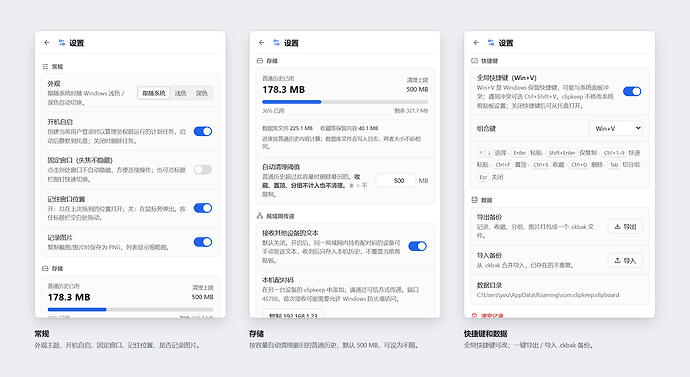Click the Ctrl+1-9 key cap
This screenshot has width=690, height=377.
click(614, 153)
